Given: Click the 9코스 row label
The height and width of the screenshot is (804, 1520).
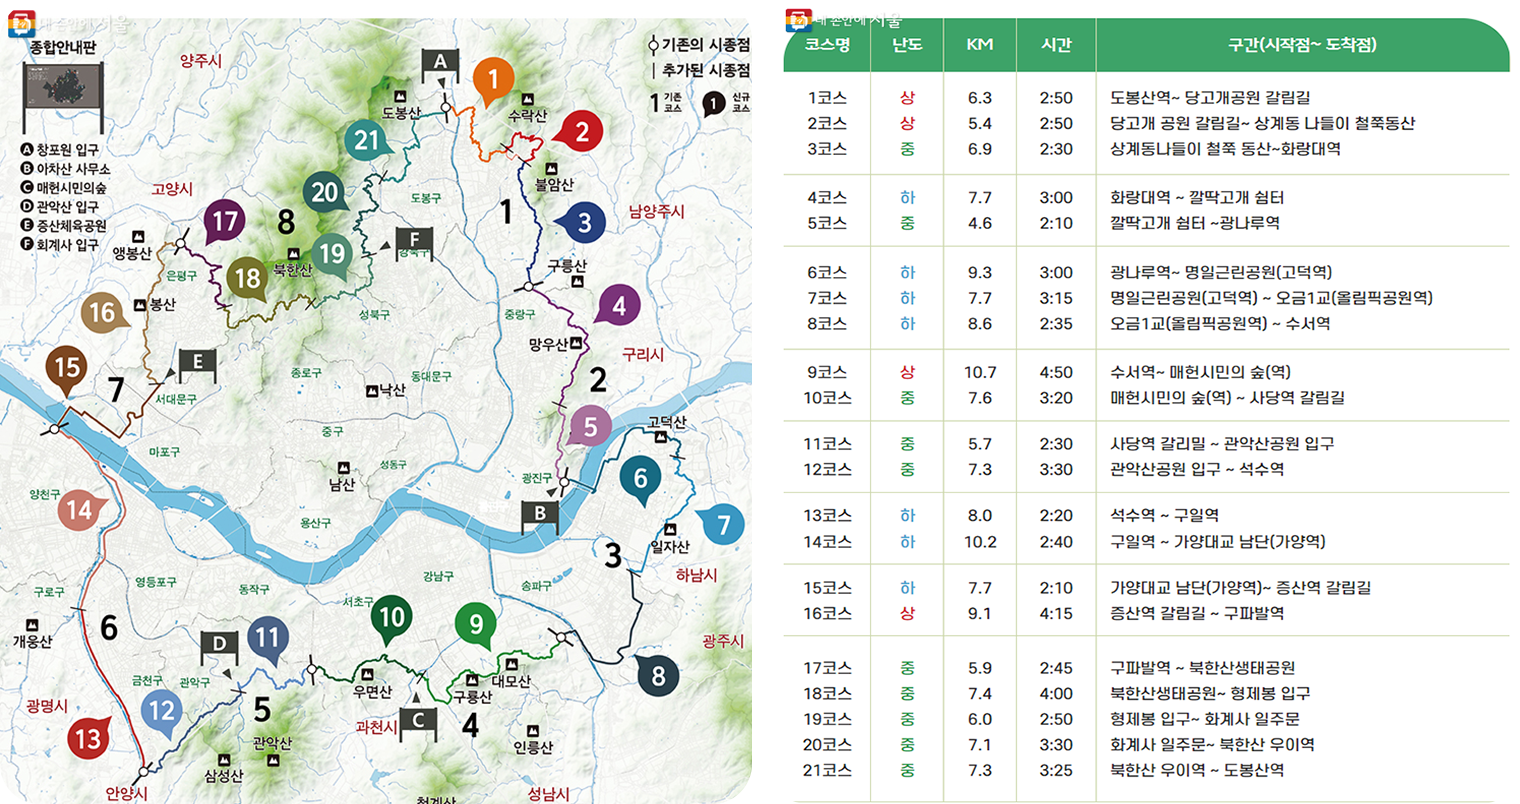Looking at the screenshot, I should pyautogui.click(x=827, y=372).
